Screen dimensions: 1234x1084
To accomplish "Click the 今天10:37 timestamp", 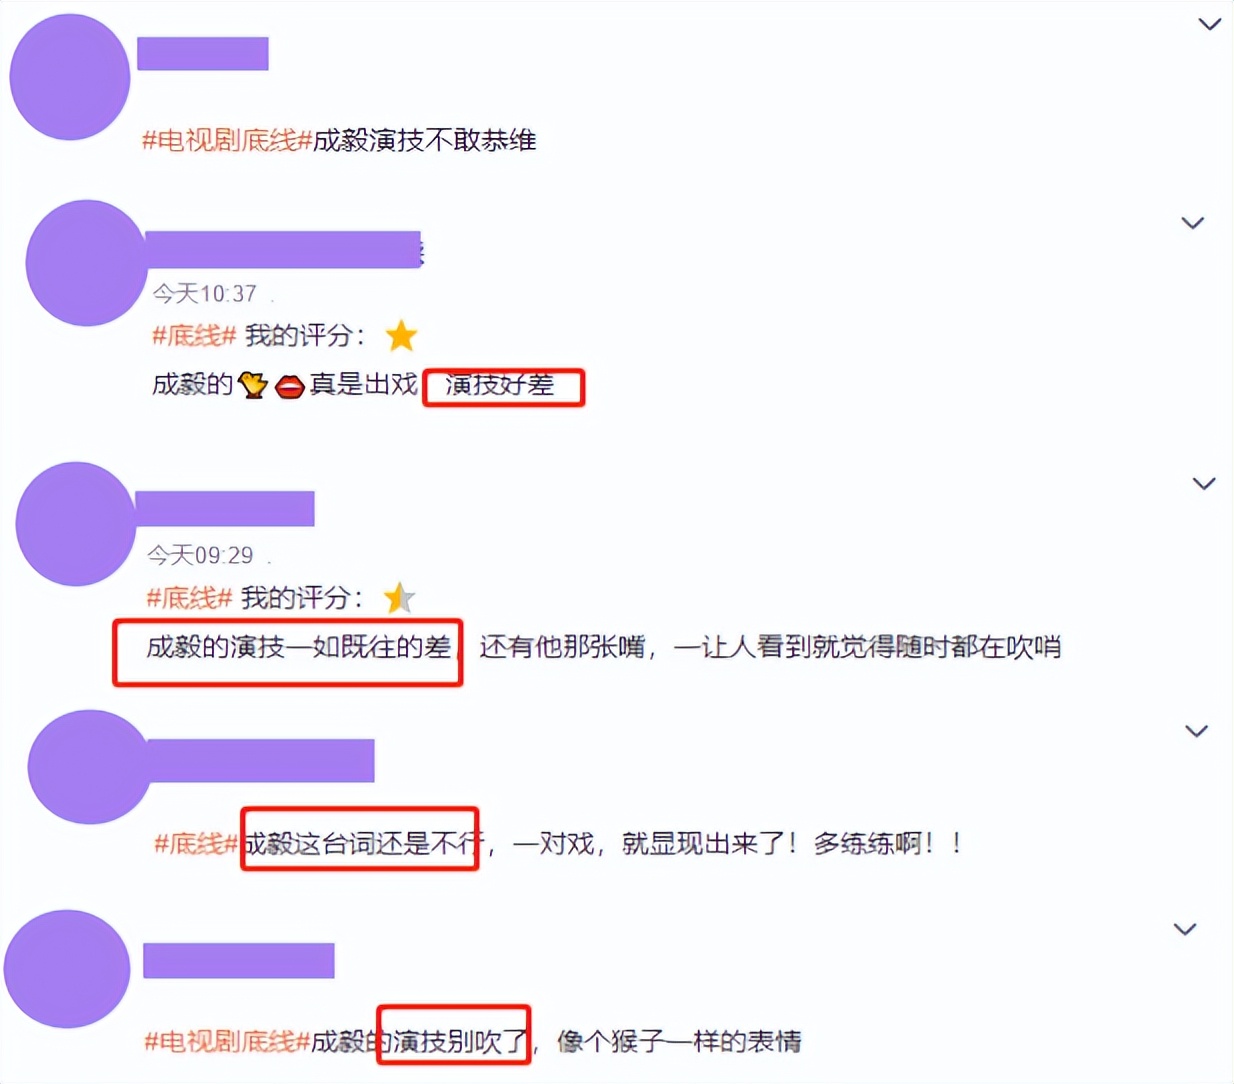I will [x=204, y=293].
